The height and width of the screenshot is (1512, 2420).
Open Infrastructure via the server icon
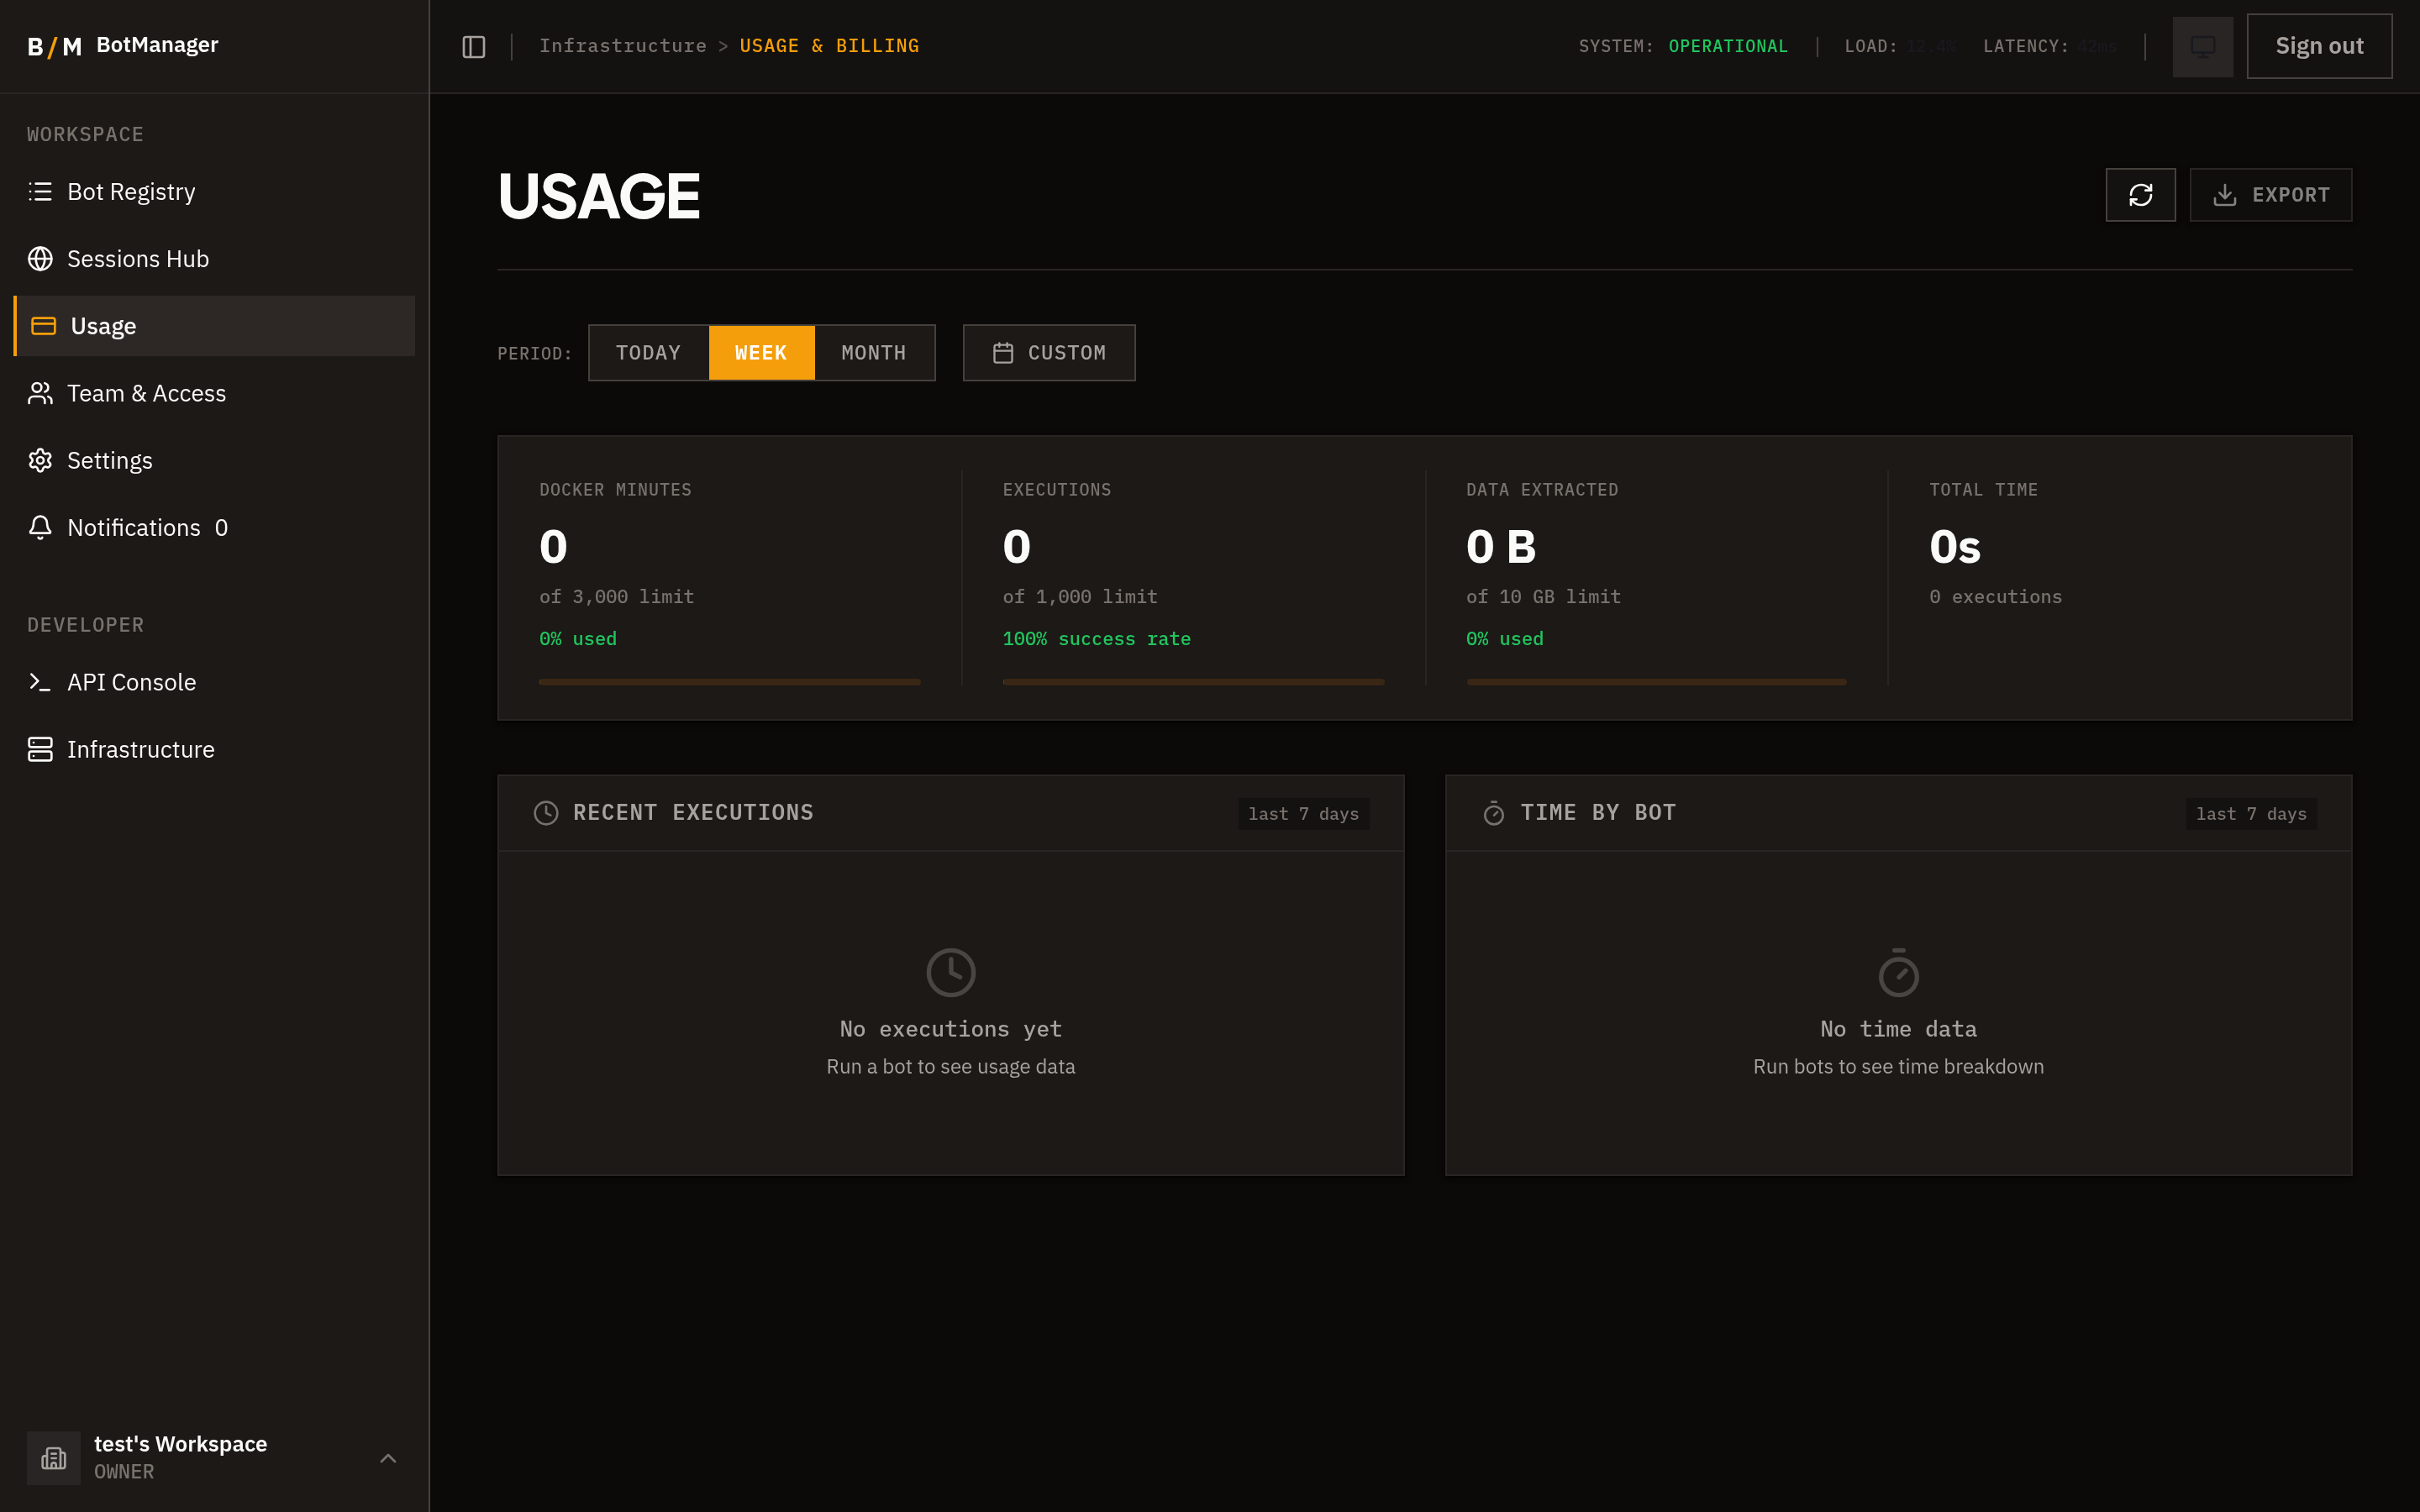[40, 749]
